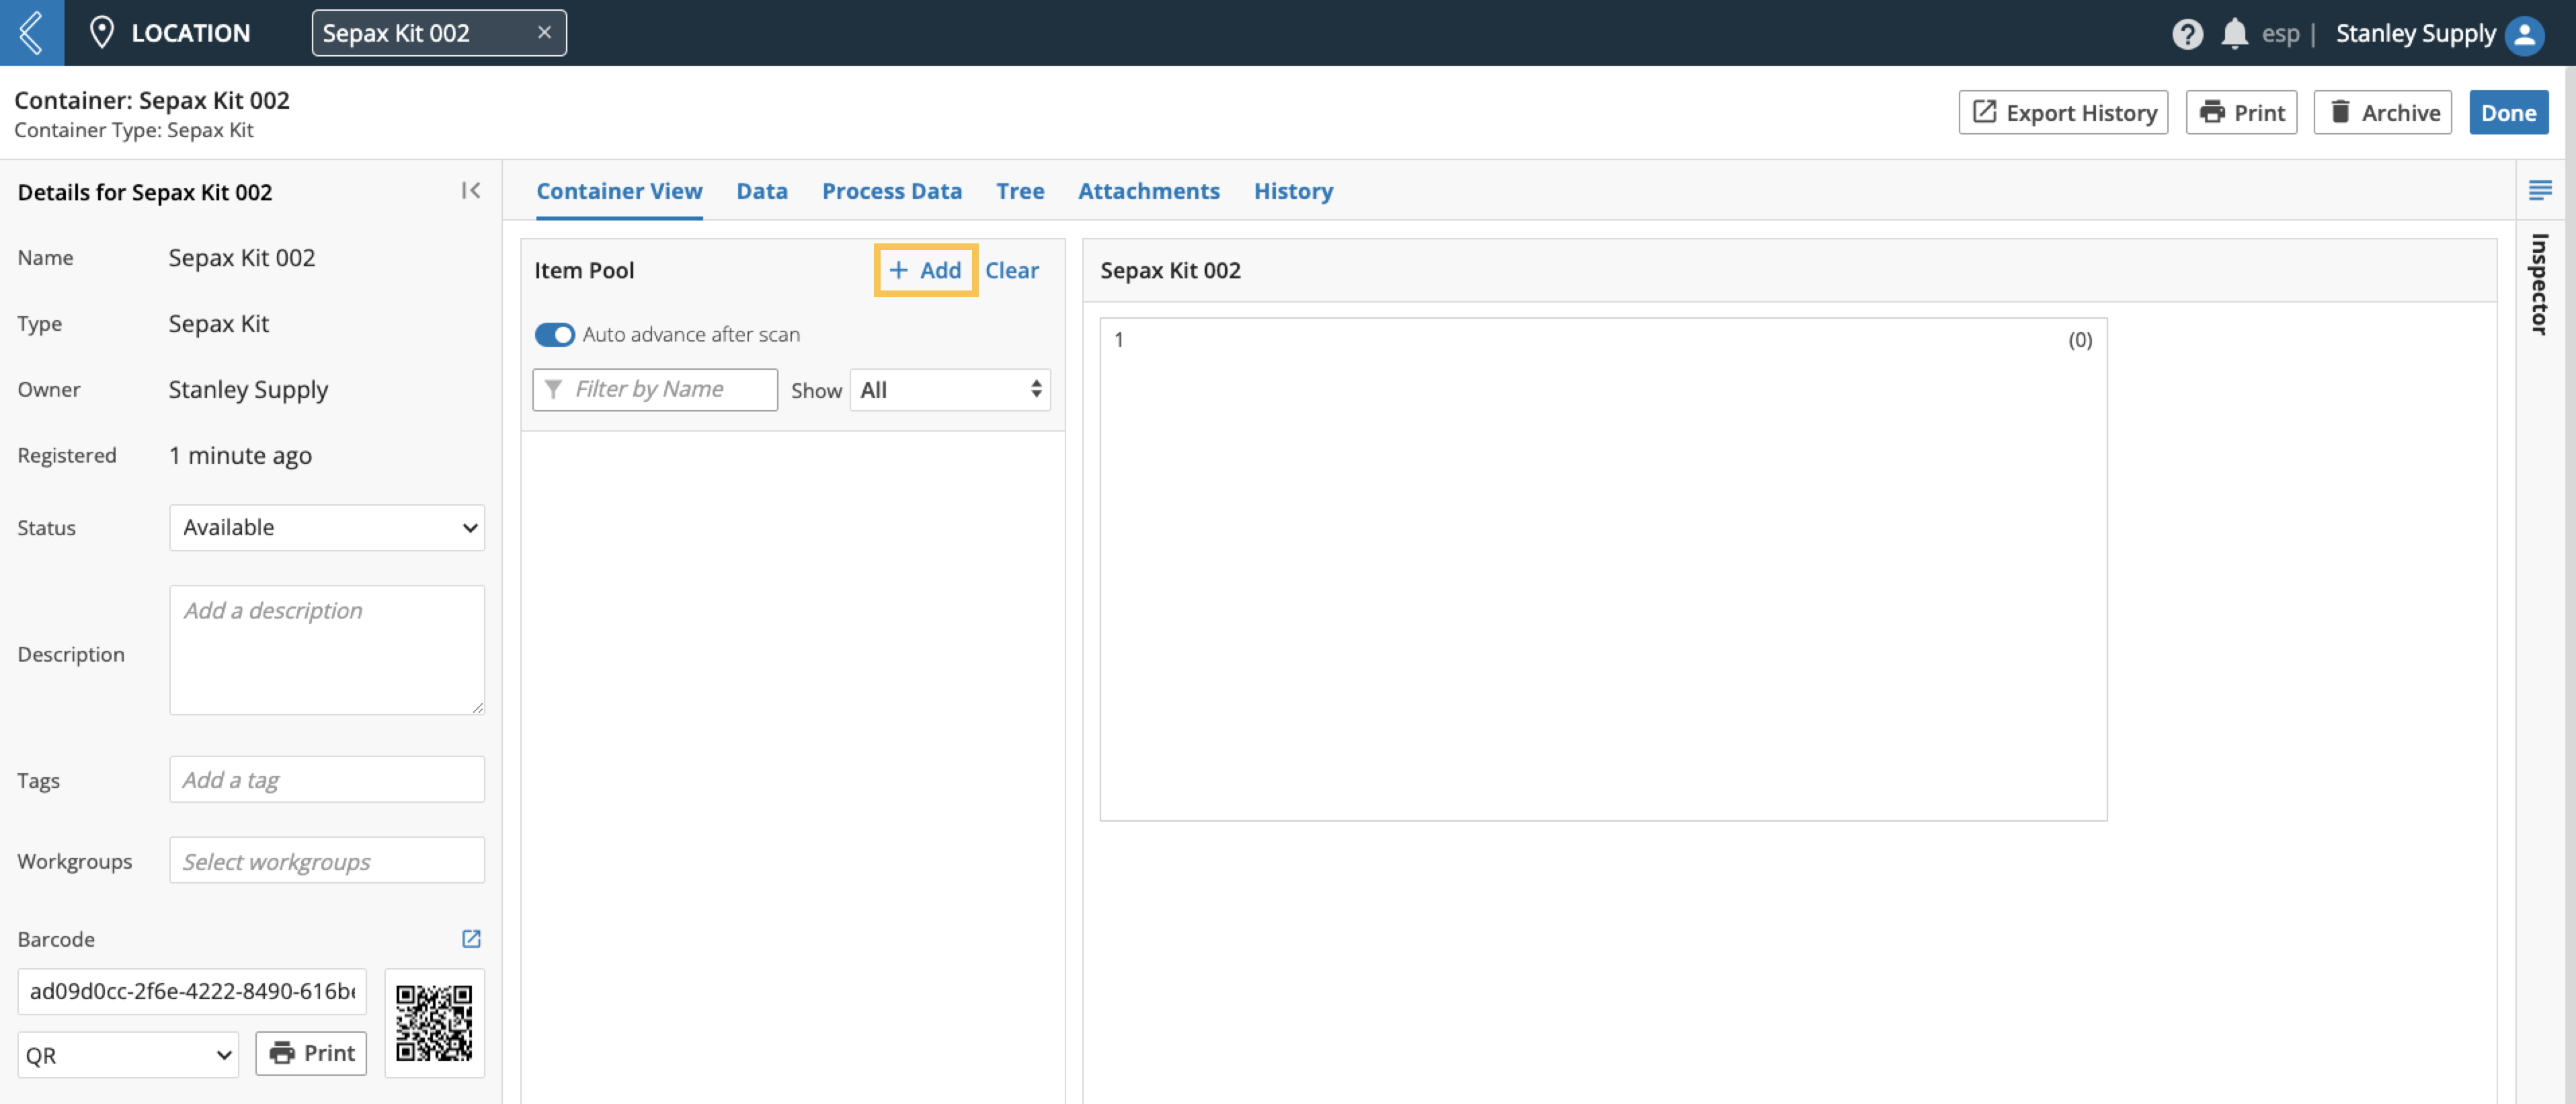
Task: Click Clear in the Item Pool
Action: 1011,270
